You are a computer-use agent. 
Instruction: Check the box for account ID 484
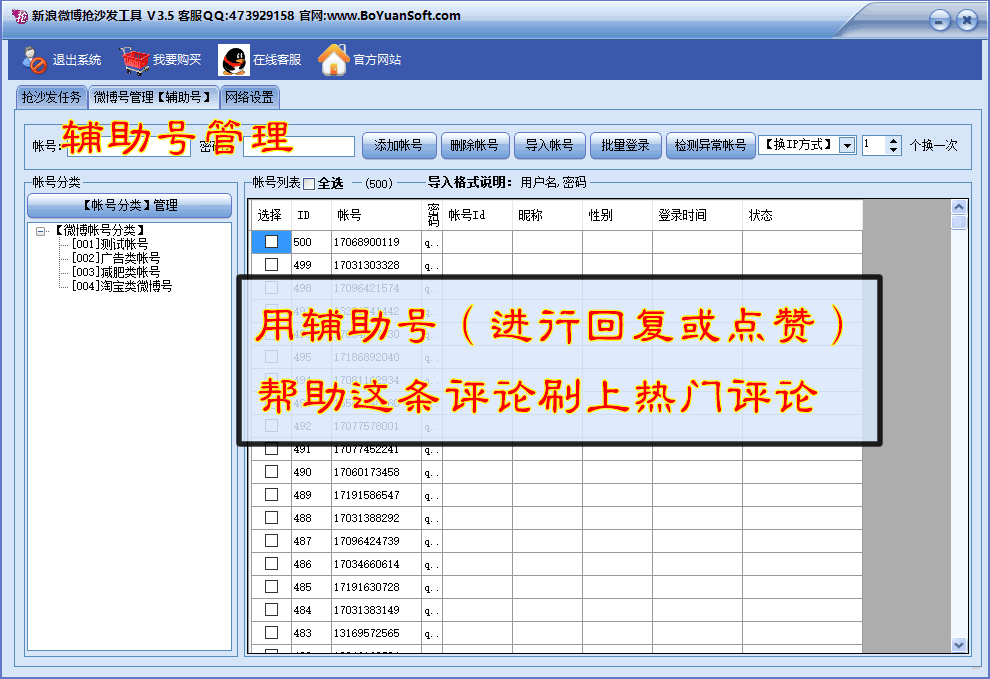click(x=271, y=610)
